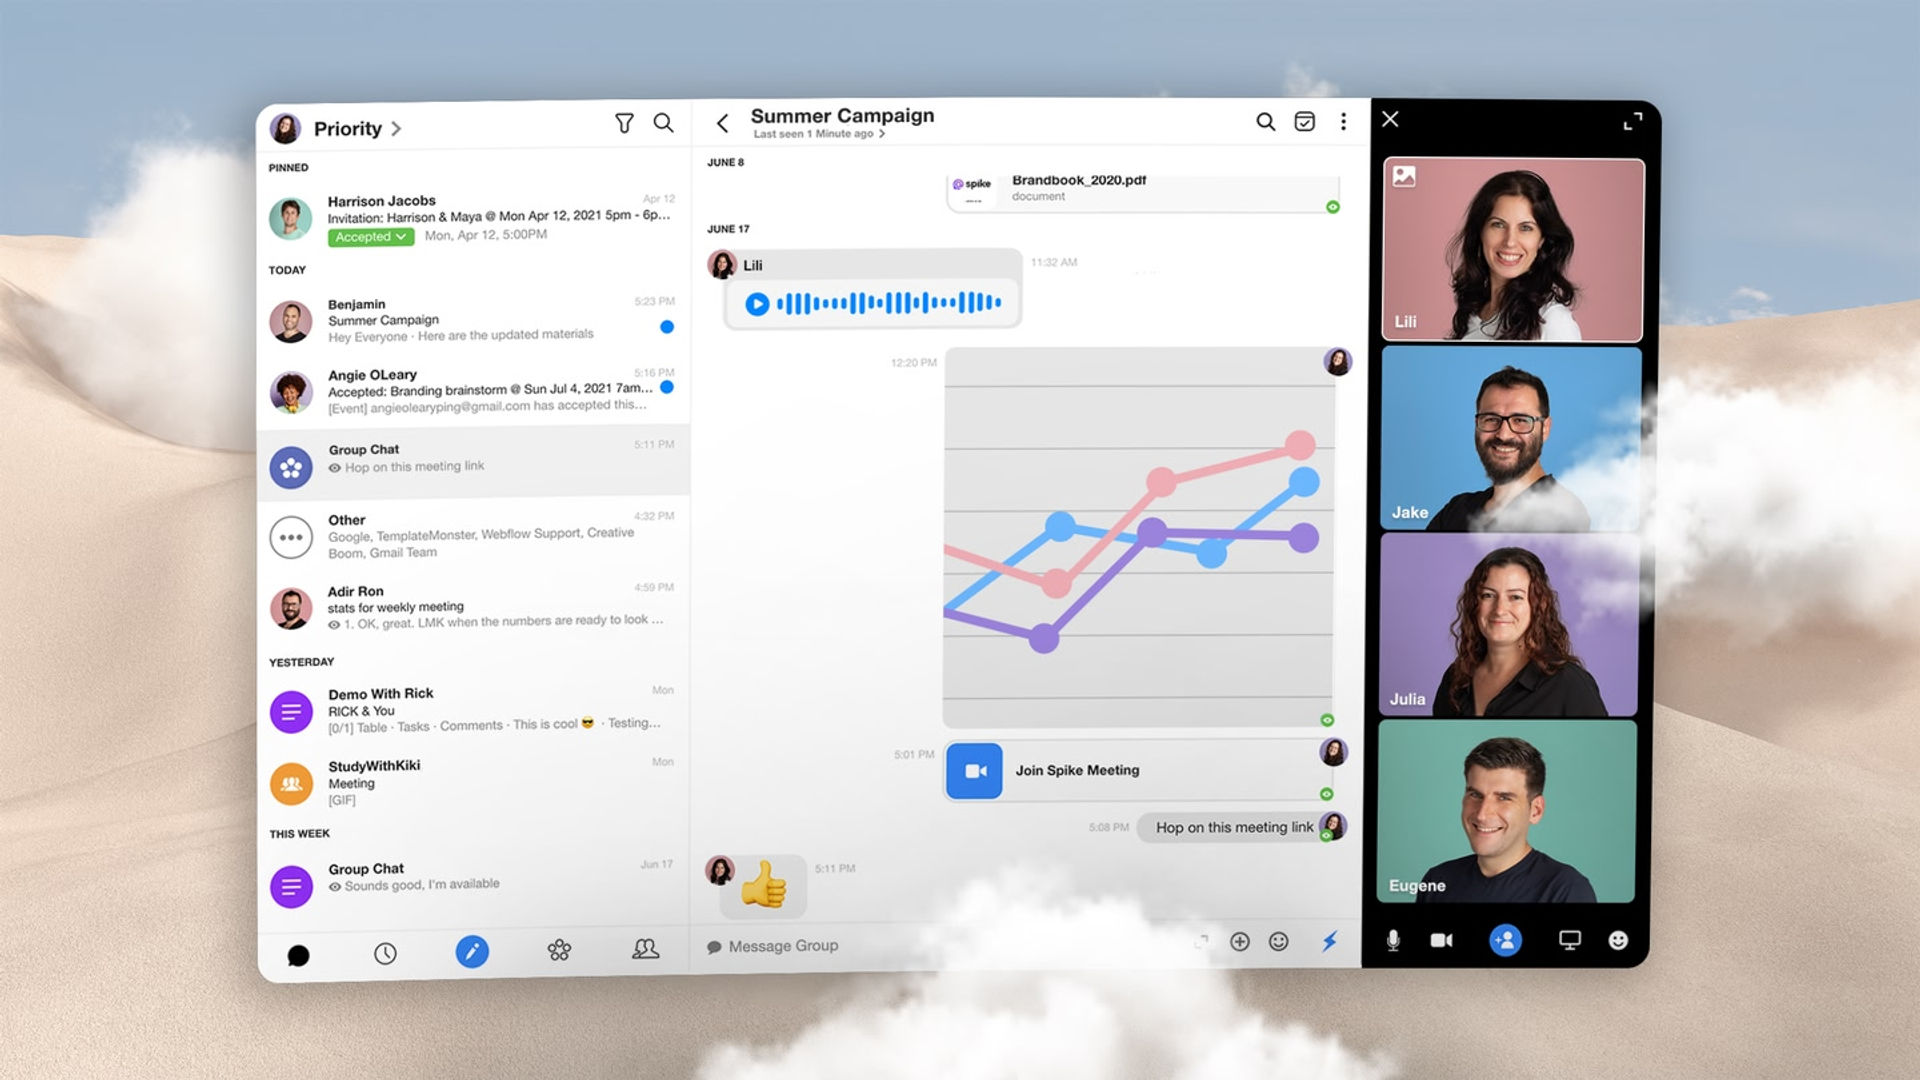1920x1080 pixels.
Task: Search inside the Summer Campaign chat
Action: point(1265,122)
